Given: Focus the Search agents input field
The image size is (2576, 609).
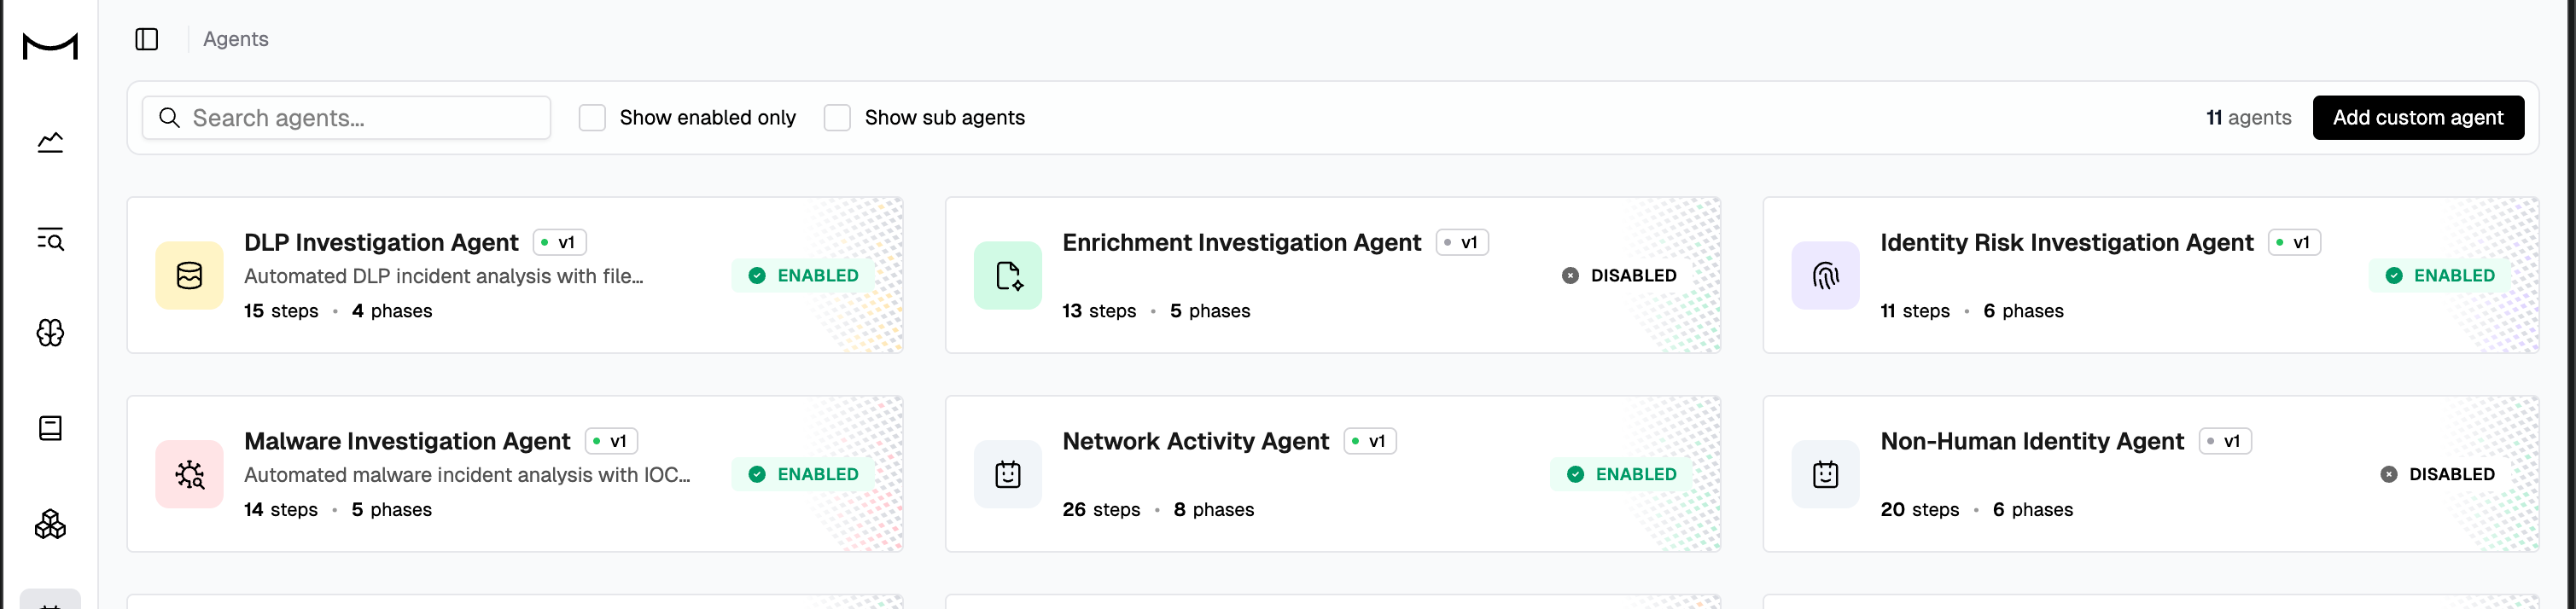Looking at the screenshot, I should (x=346, y=118).
